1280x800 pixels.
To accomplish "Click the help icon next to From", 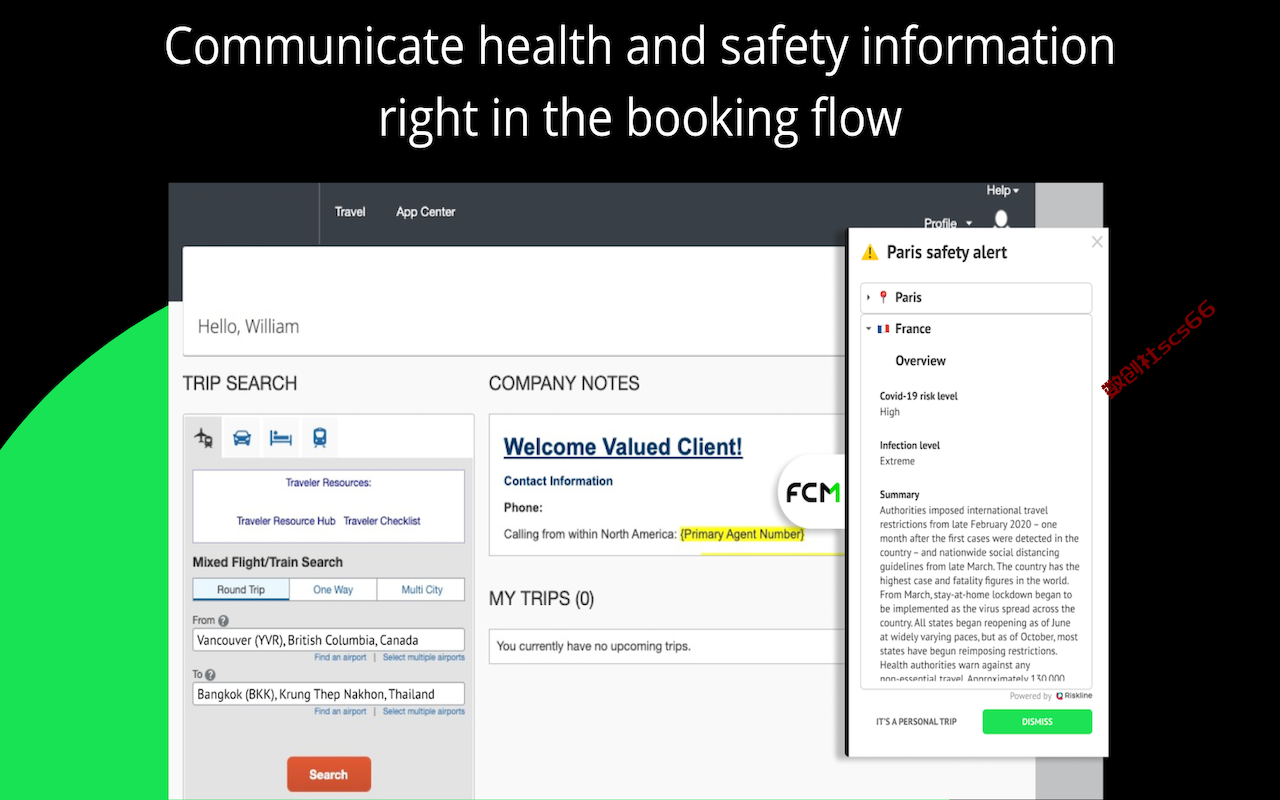I will click(x=223, y=621).
